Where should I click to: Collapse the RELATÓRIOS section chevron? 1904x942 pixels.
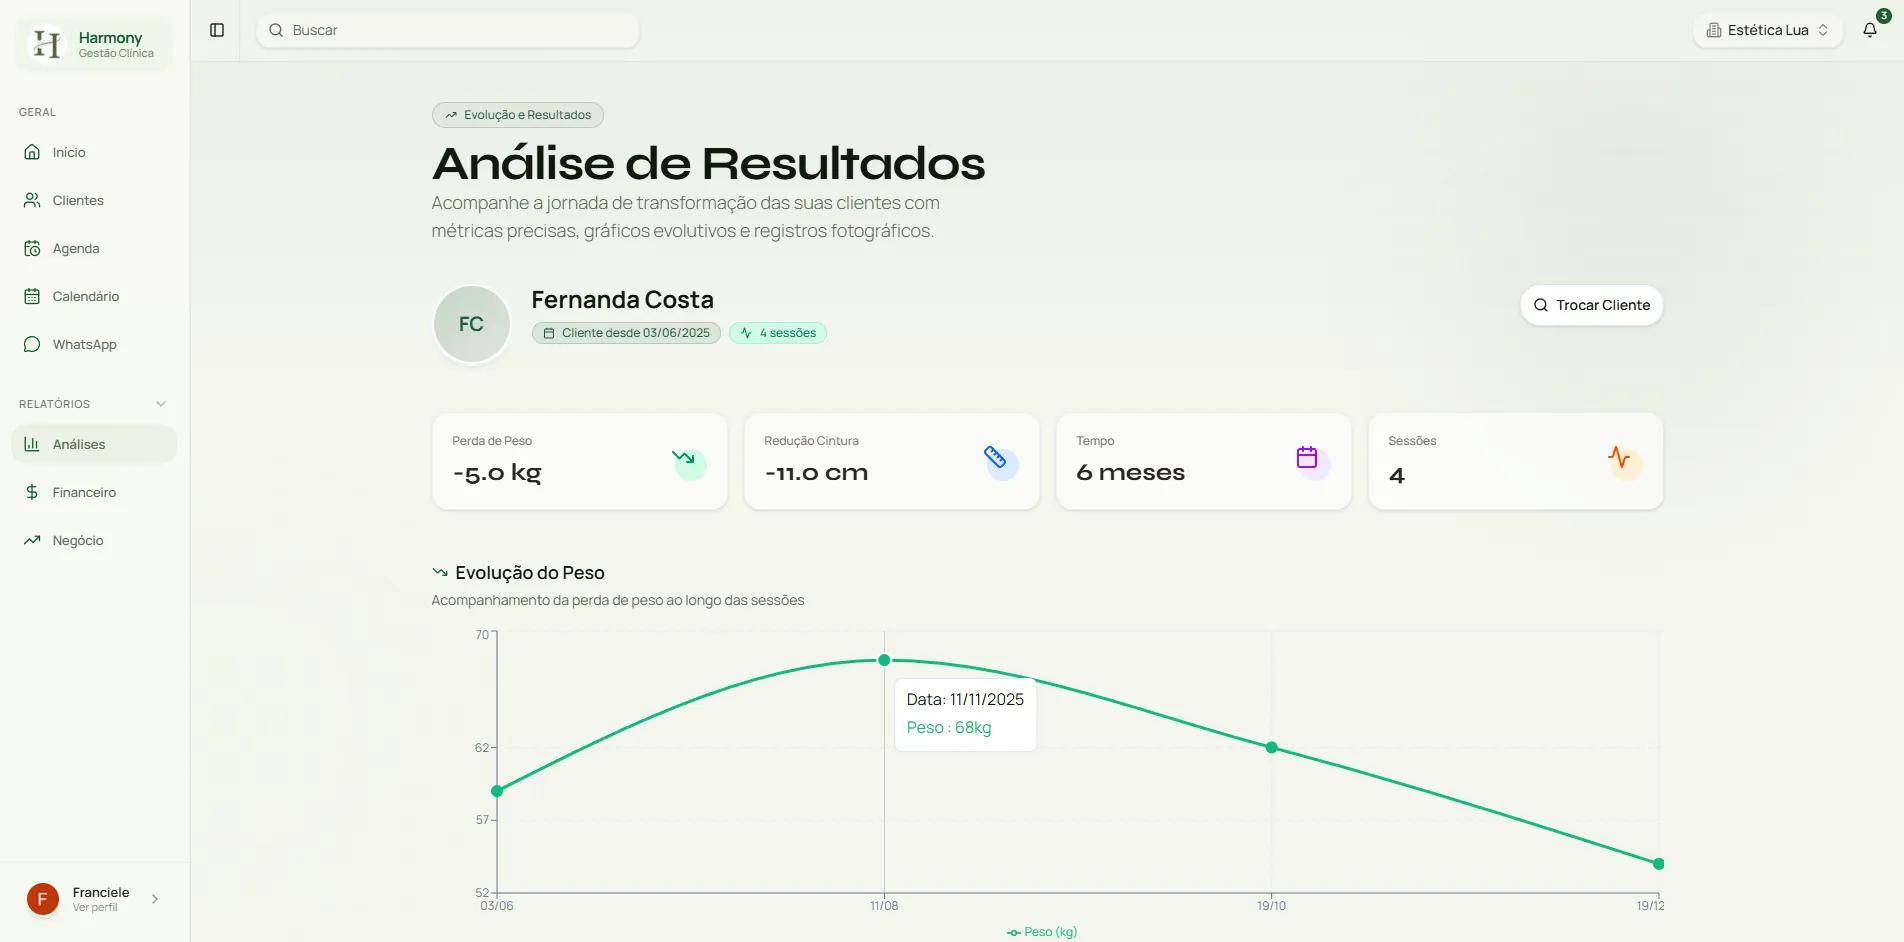161,404
